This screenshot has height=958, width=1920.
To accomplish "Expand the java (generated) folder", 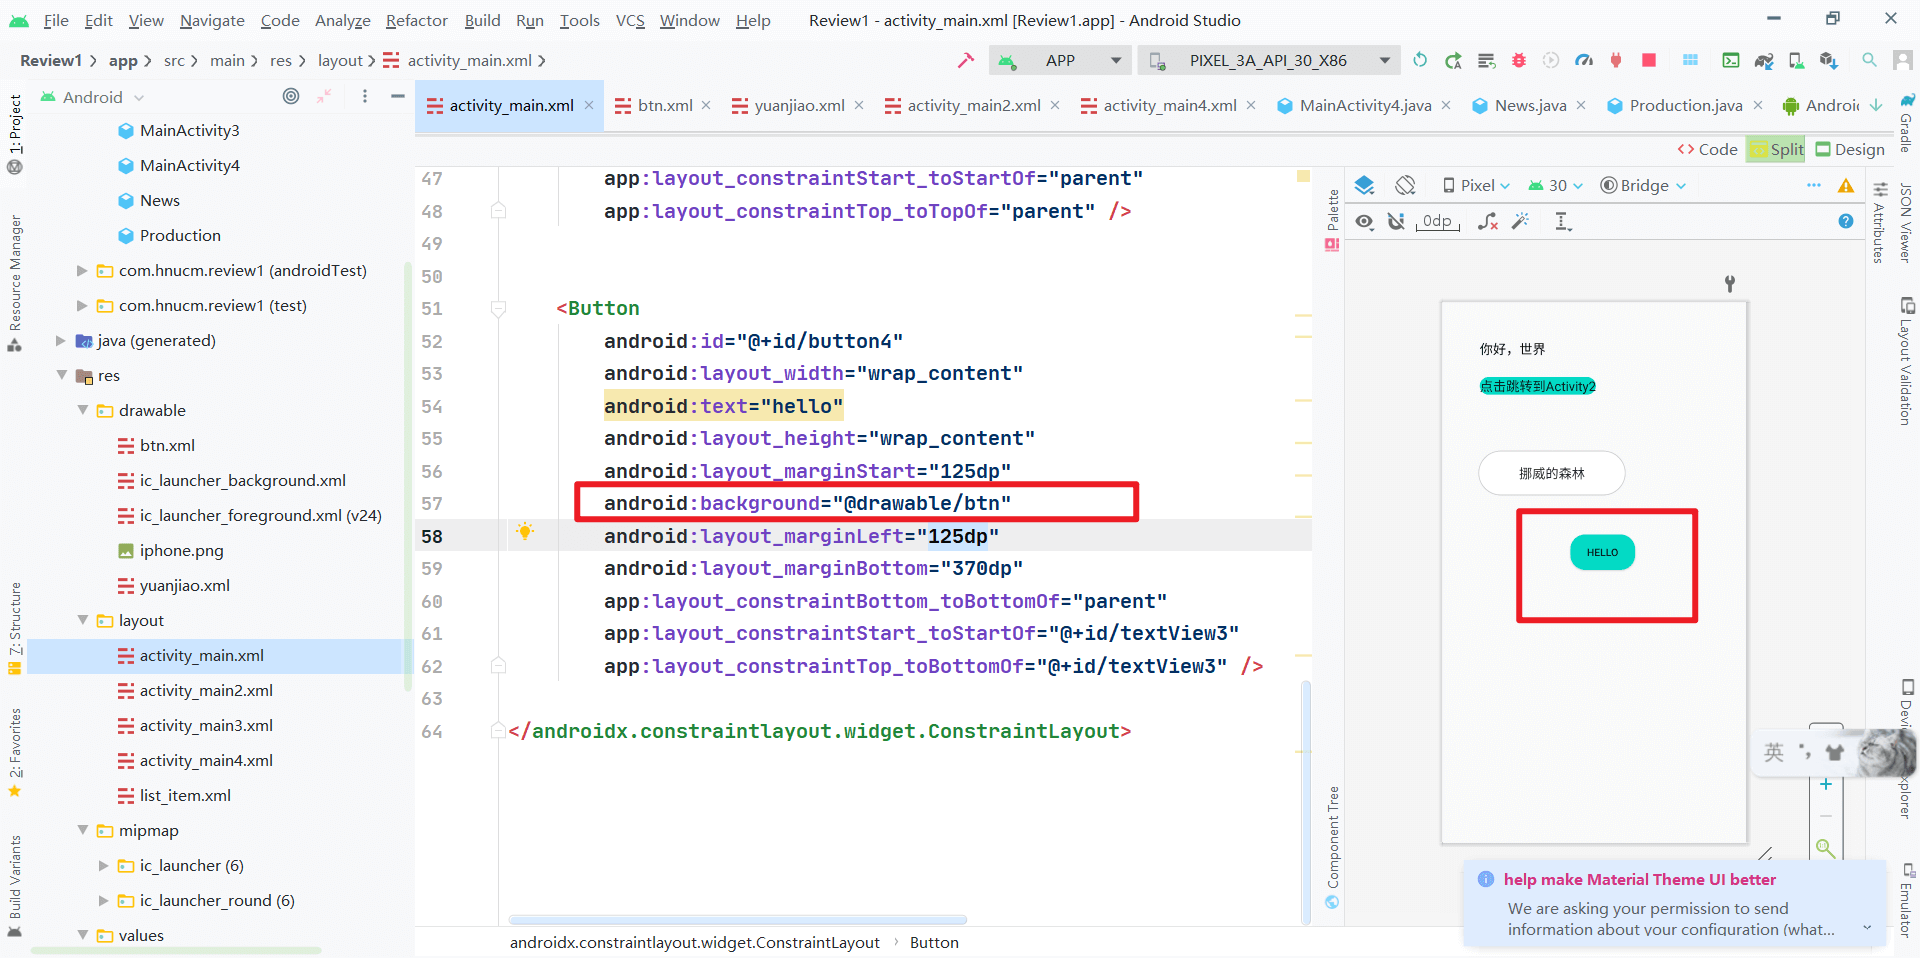I will click(61, 341).
